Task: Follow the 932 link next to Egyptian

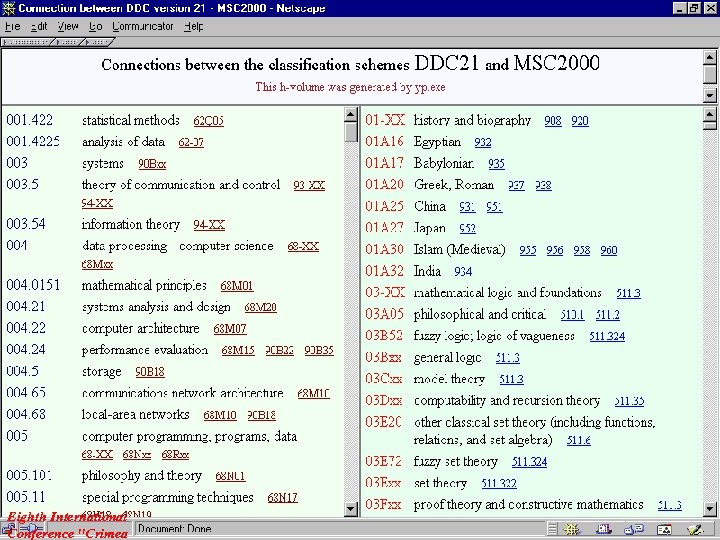Action: click(x=483, y=142)
